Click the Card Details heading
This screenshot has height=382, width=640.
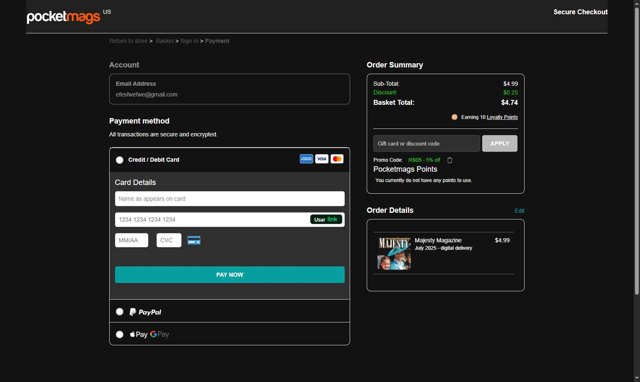pyautogui.click(x=135, y=182)
